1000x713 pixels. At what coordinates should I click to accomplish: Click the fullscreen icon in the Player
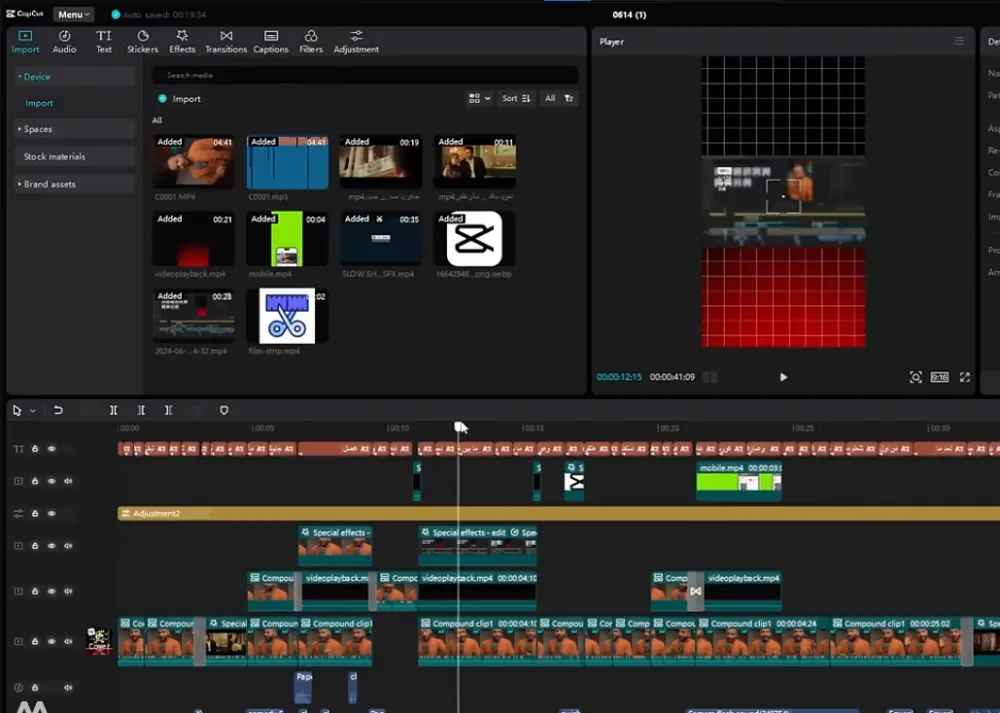[x=964, y=377]
